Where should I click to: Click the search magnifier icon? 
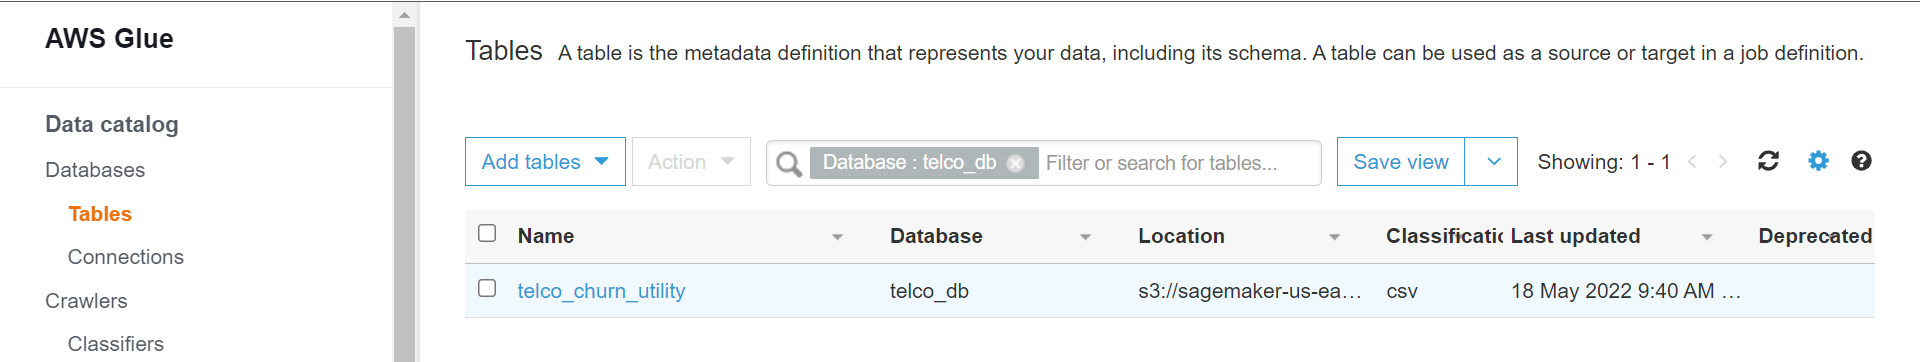789,163
